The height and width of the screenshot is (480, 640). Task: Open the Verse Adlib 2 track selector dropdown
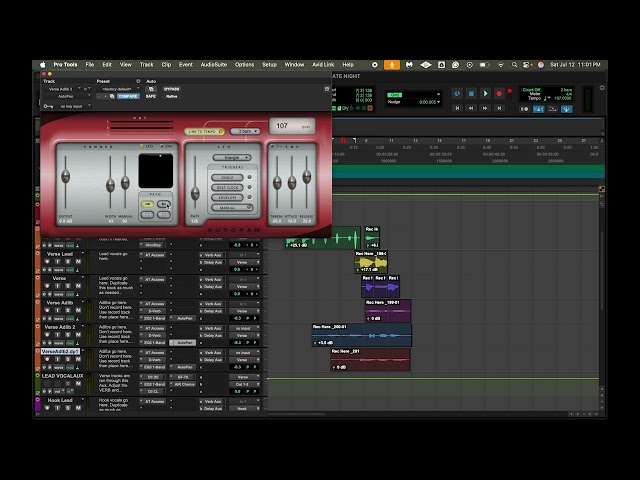click(x=62, y=89)
